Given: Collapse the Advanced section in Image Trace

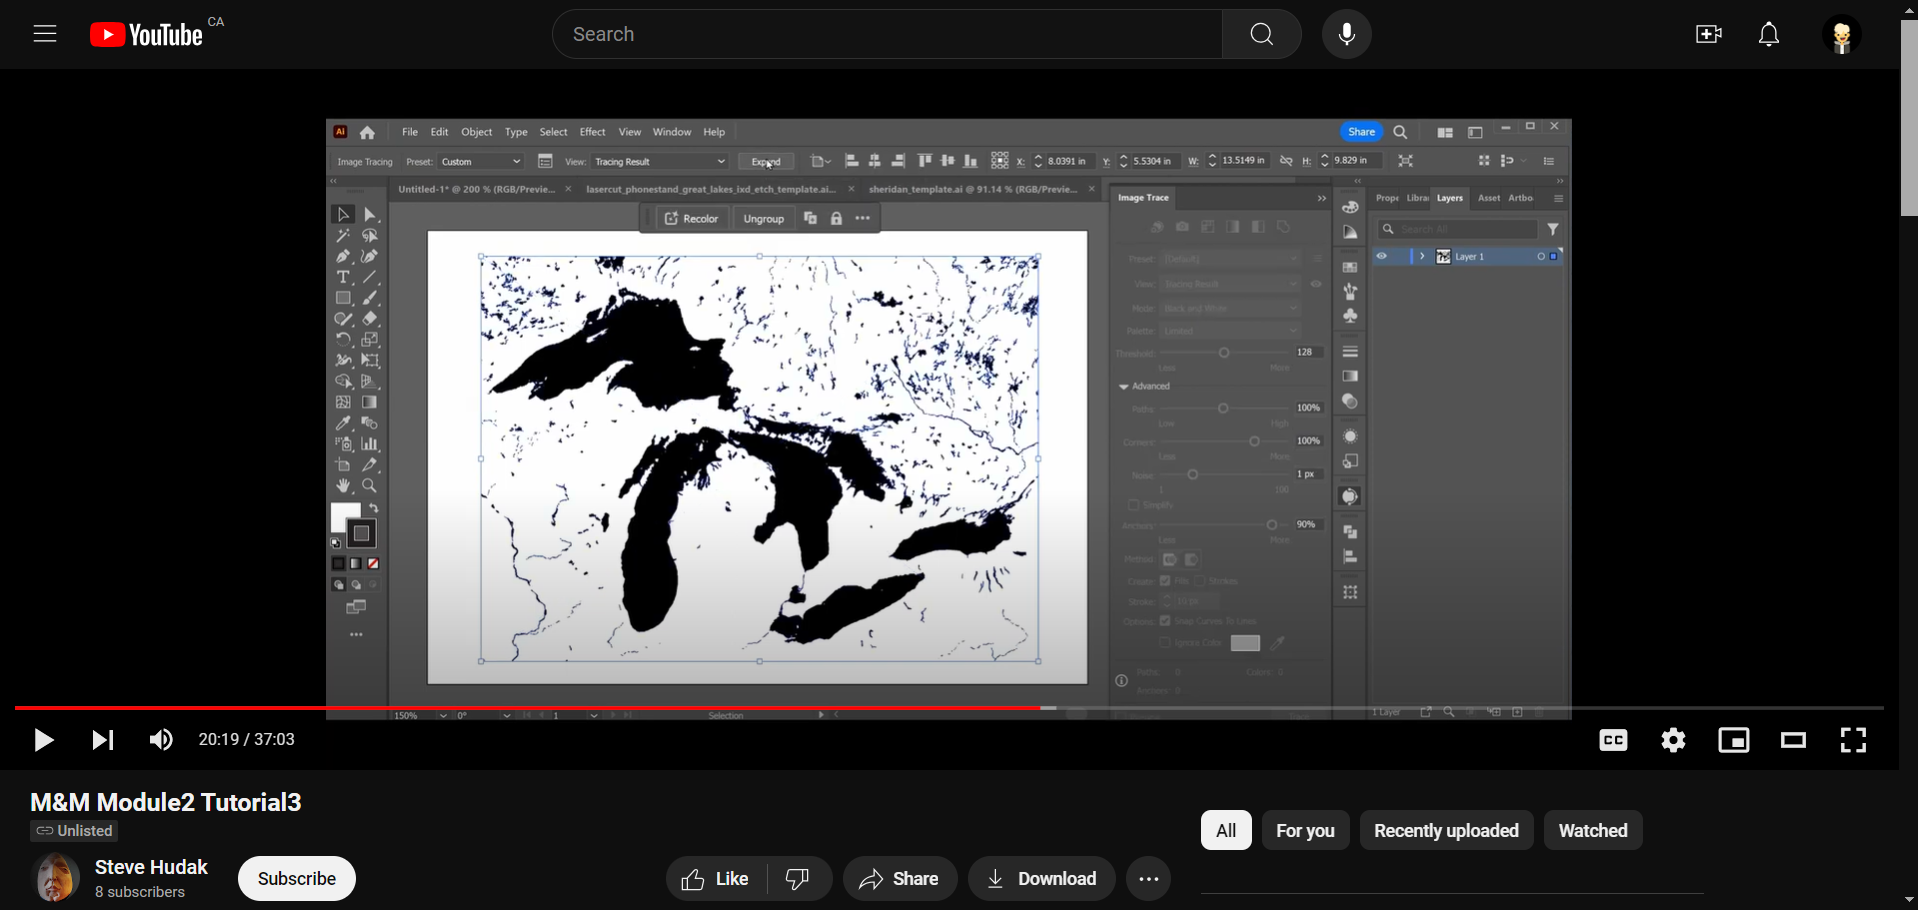Looking at the screenshot, I should (x=1125, y=386).
